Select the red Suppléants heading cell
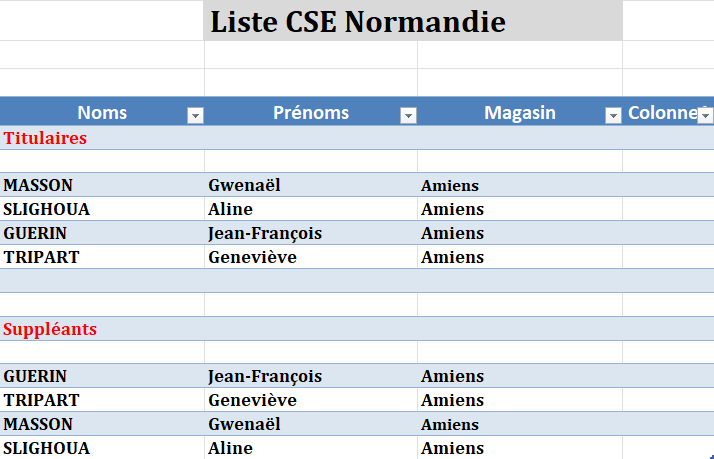This screenshot has width=714, height=459. coord(50,329)
